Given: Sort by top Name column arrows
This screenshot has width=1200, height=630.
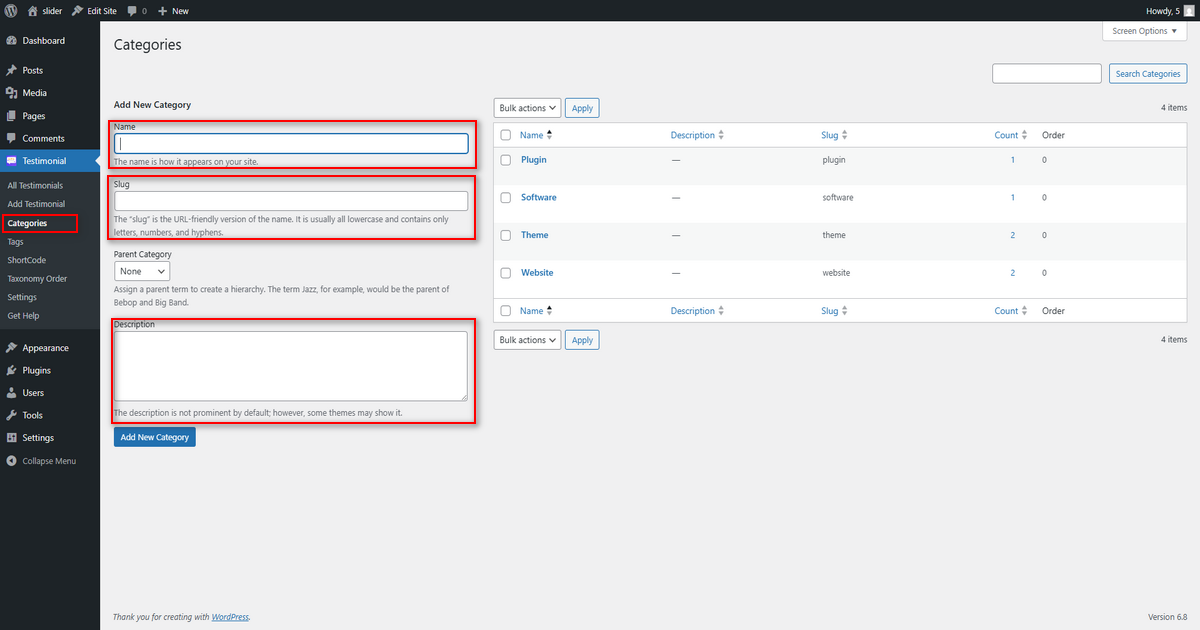Looking at the screenshot, I should coord(550,135).
